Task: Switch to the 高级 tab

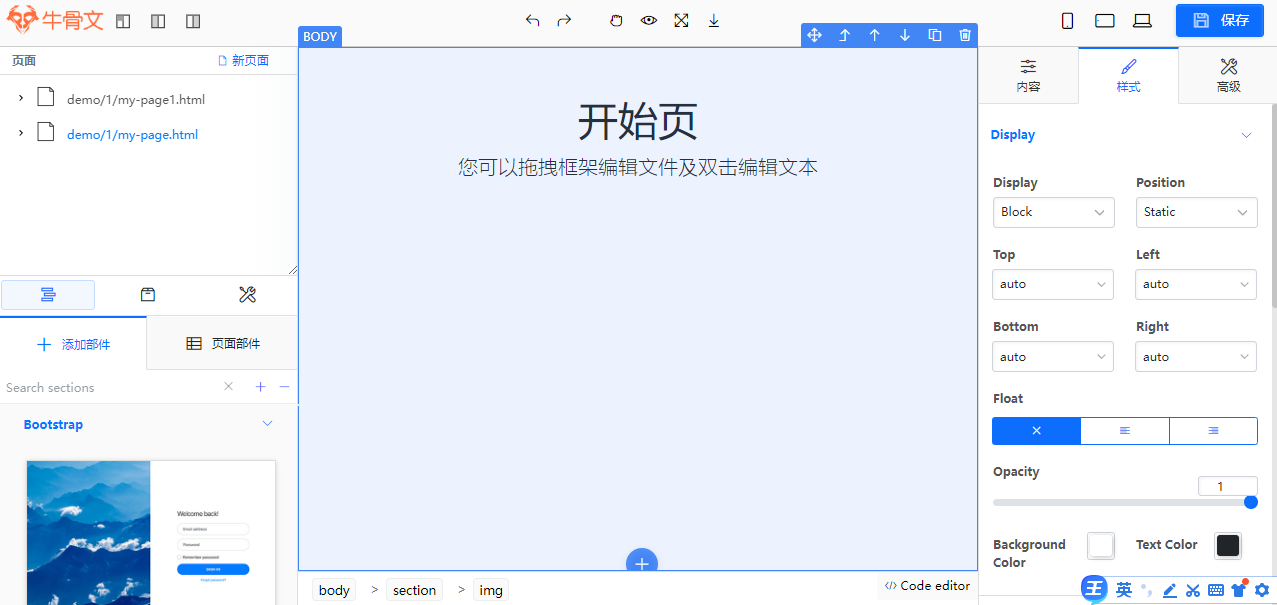Action: (1228, 76)
